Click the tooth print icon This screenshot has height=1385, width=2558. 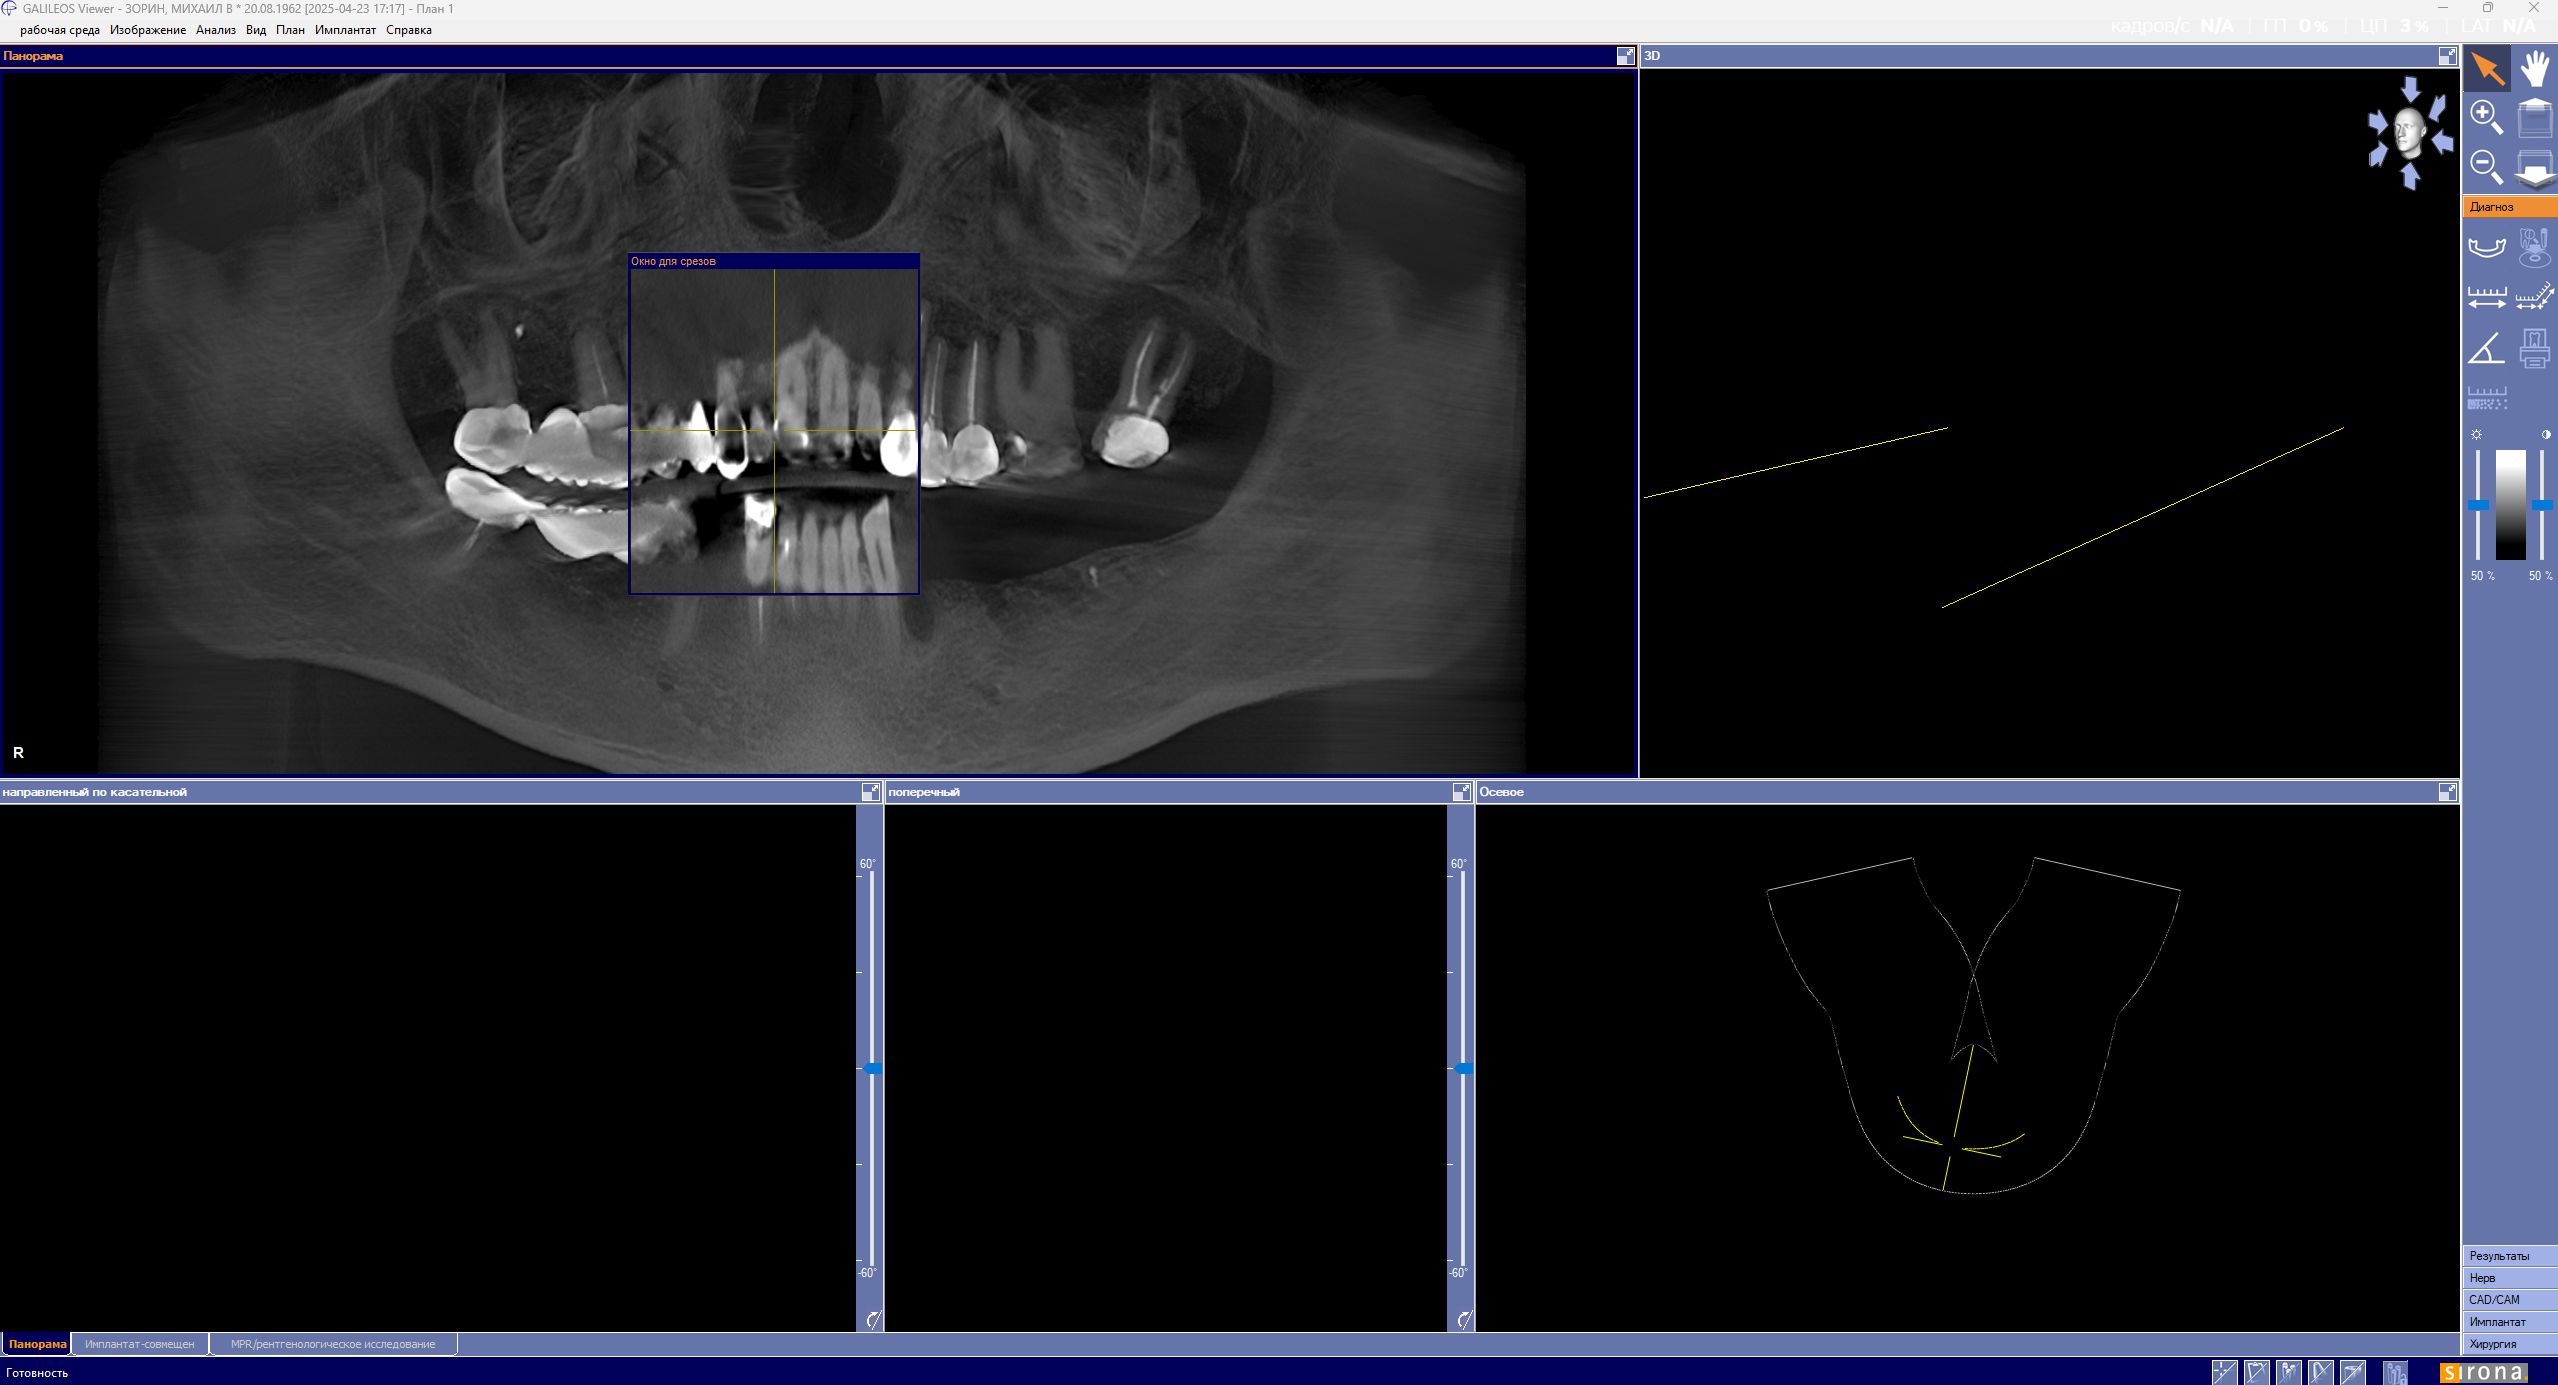pyautogui.click(x=2534, y=348)
